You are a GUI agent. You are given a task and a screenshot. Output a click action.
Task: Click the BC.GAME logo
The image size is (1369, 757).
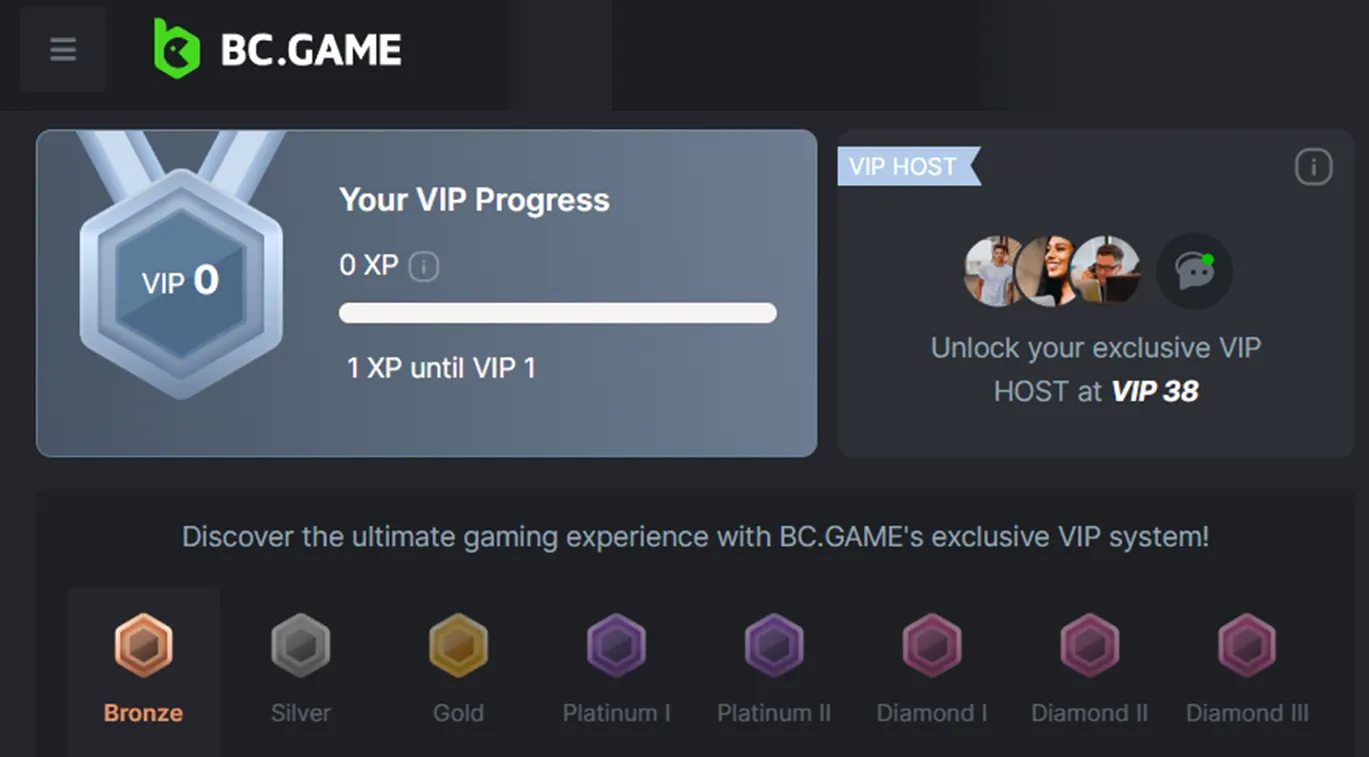(277, 46)
